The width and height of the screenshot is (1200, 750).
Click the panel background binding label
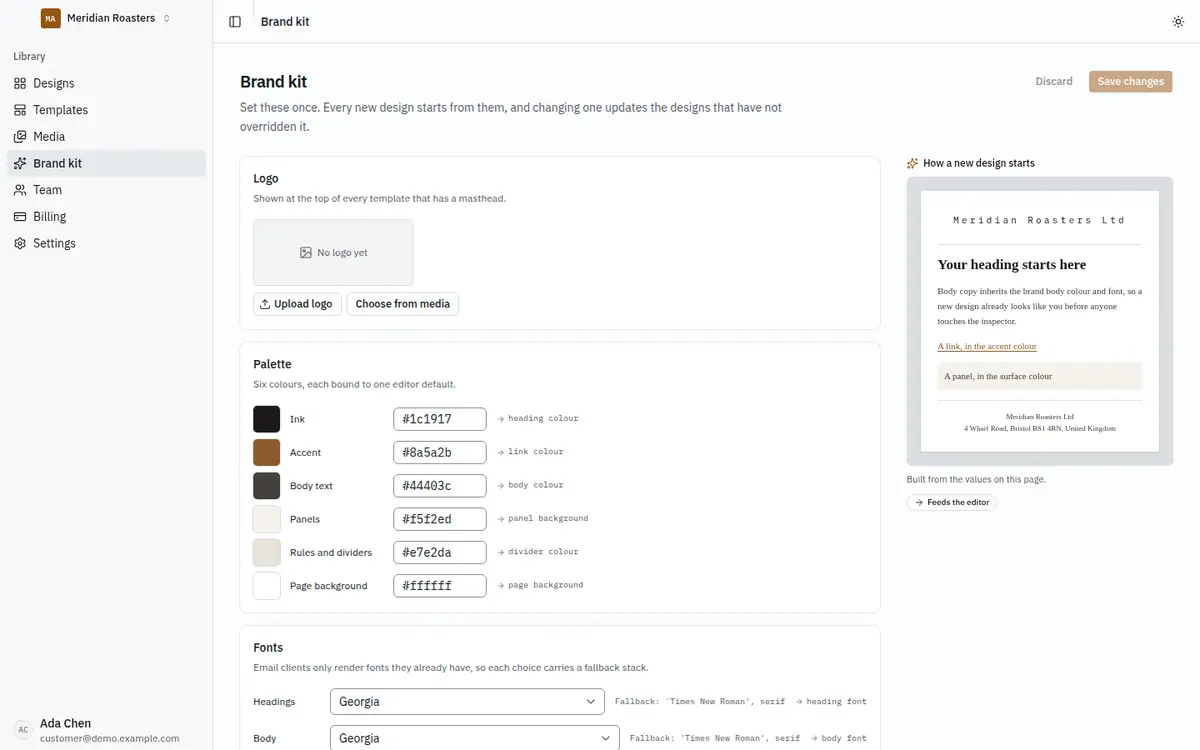[543, 519]
